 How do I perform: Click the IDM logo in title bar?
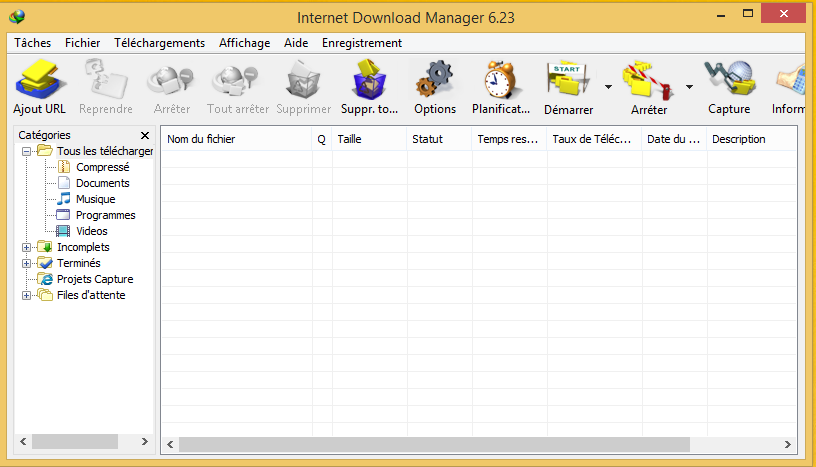tap(17, 17)
